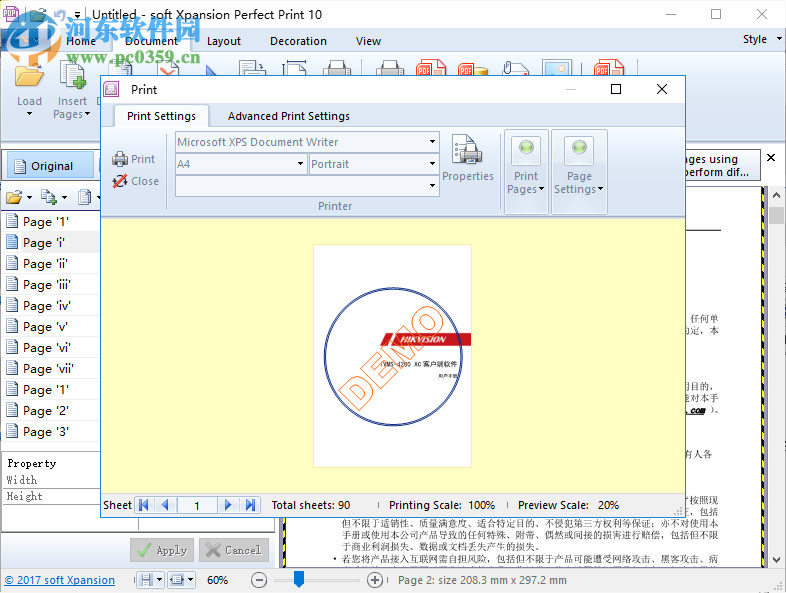Select Page 'i' in page list

click(52, 243)
